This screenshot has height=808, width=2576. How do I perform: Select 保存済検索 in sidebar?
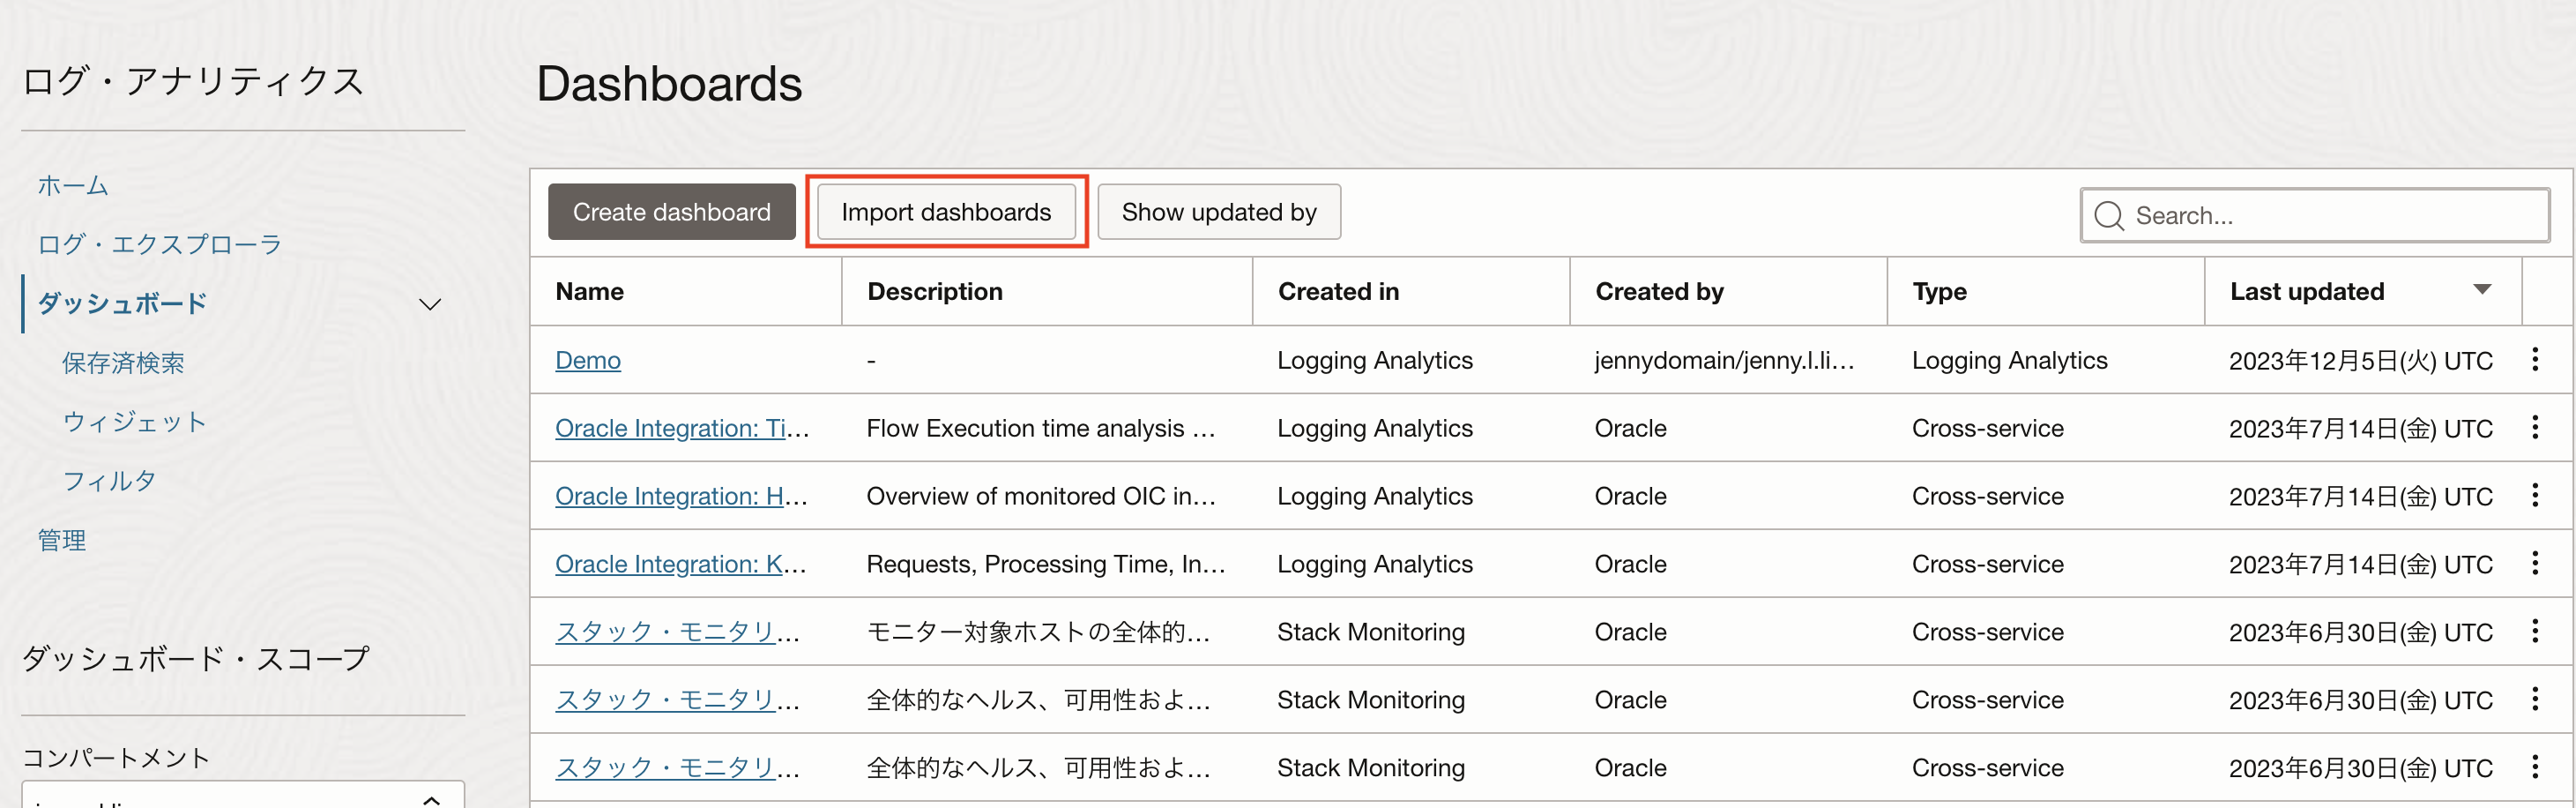coord(123,363)
